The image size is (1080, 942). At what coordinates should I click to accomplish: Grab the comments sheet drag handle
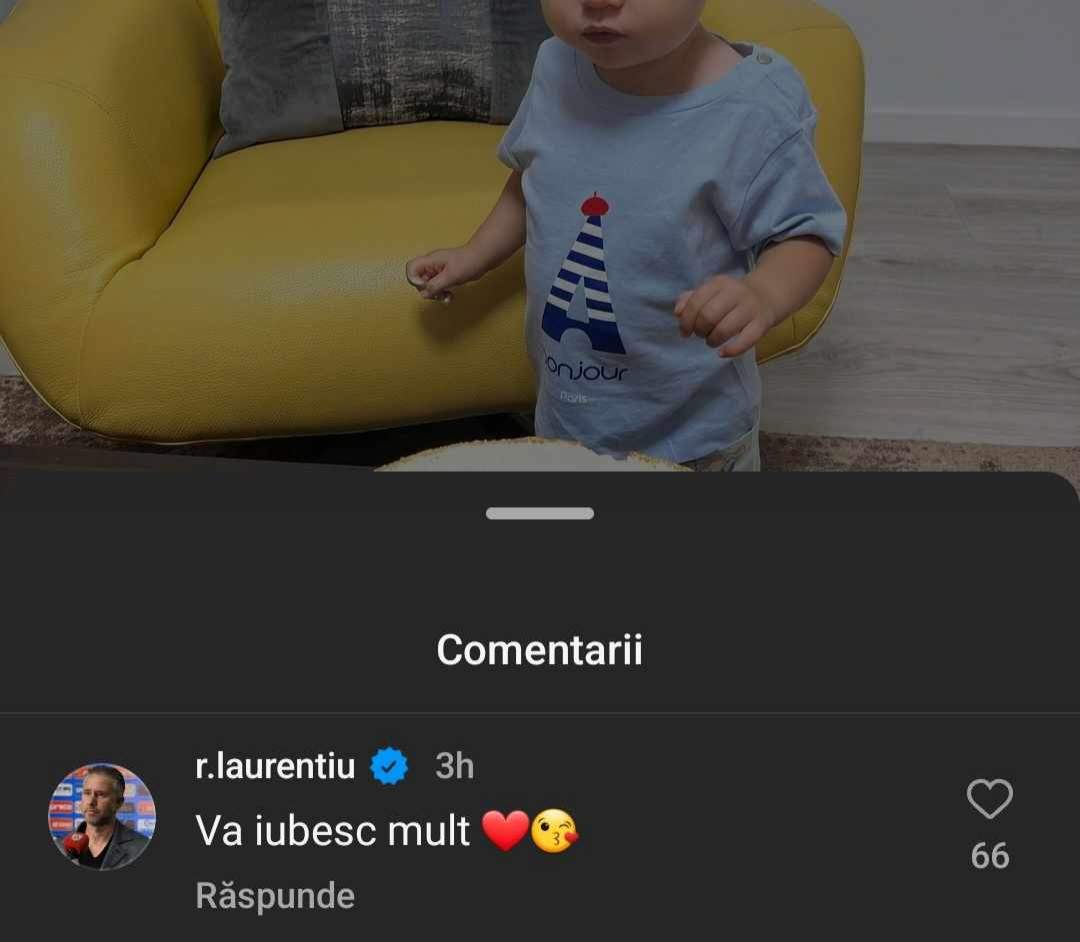tap(539, 513)
